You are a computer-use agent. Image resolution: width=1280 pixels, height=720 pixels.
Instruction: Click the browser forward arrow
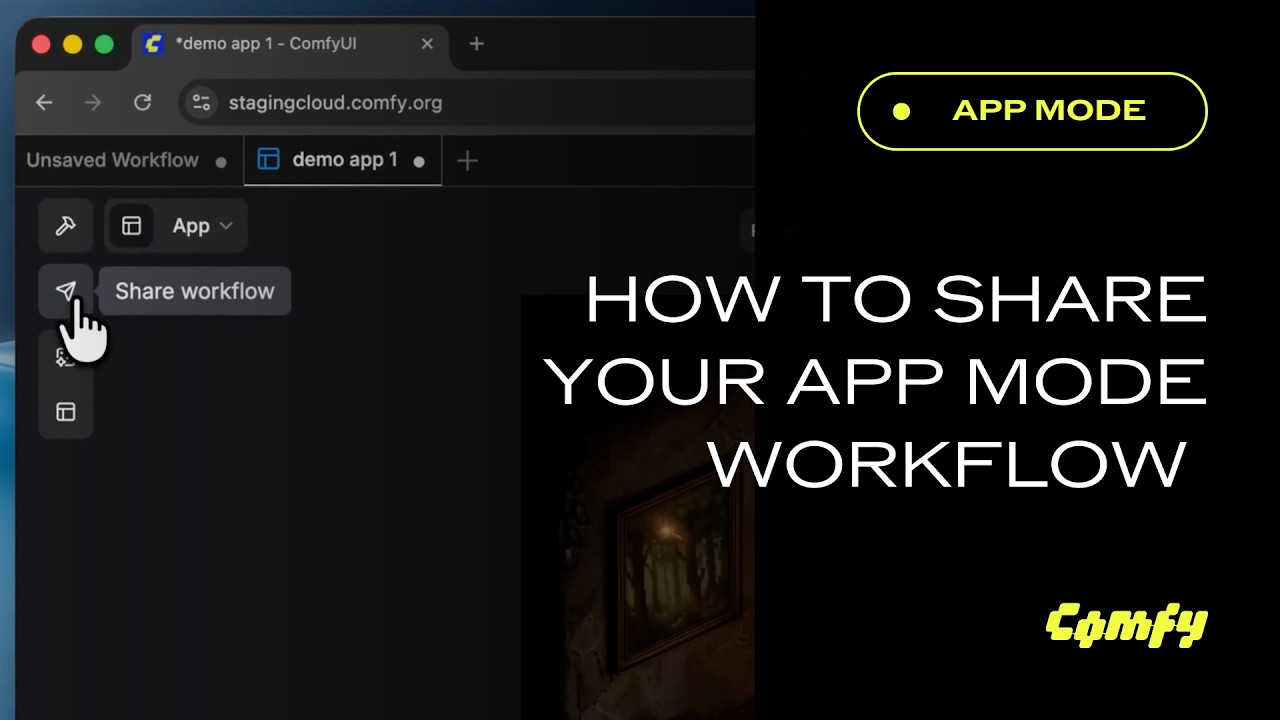click(93, 103)
